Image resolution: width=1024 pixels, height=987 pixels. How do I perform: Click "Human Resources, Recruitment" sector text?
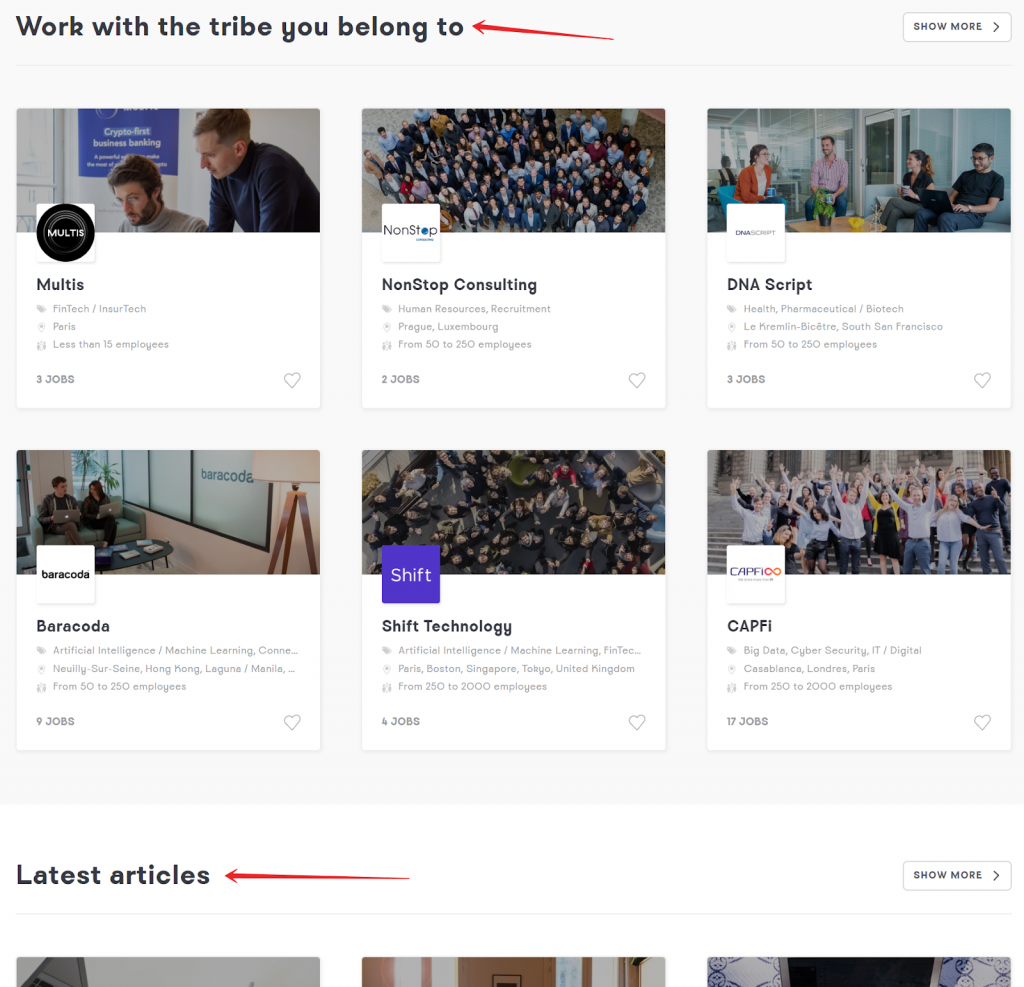click(474, 309)
